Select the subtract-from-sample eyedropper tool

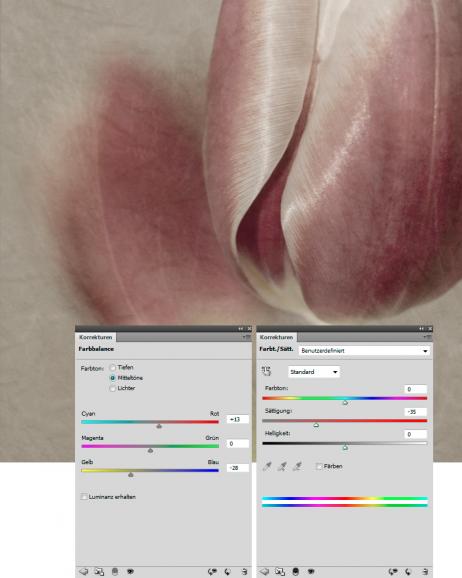pos(297,466)
